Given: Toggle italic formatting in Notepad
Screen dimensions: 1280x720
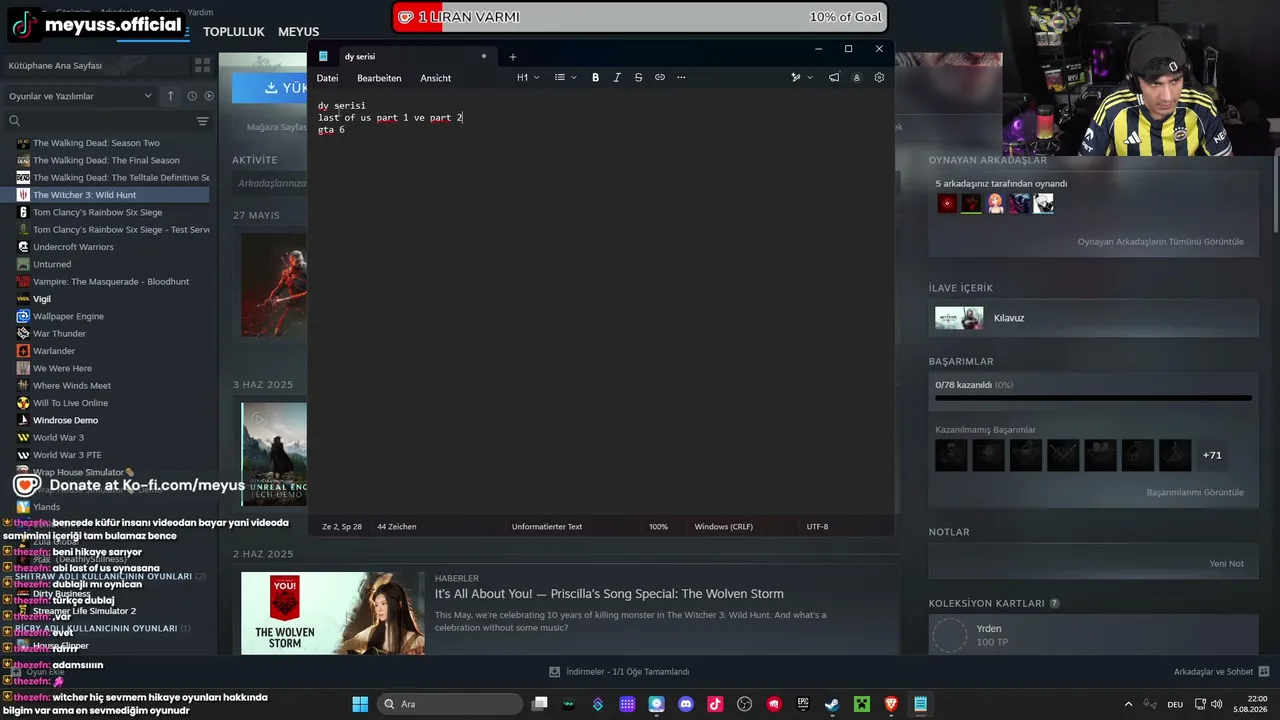Looking at the screenshot, I should tap(617, 77).
